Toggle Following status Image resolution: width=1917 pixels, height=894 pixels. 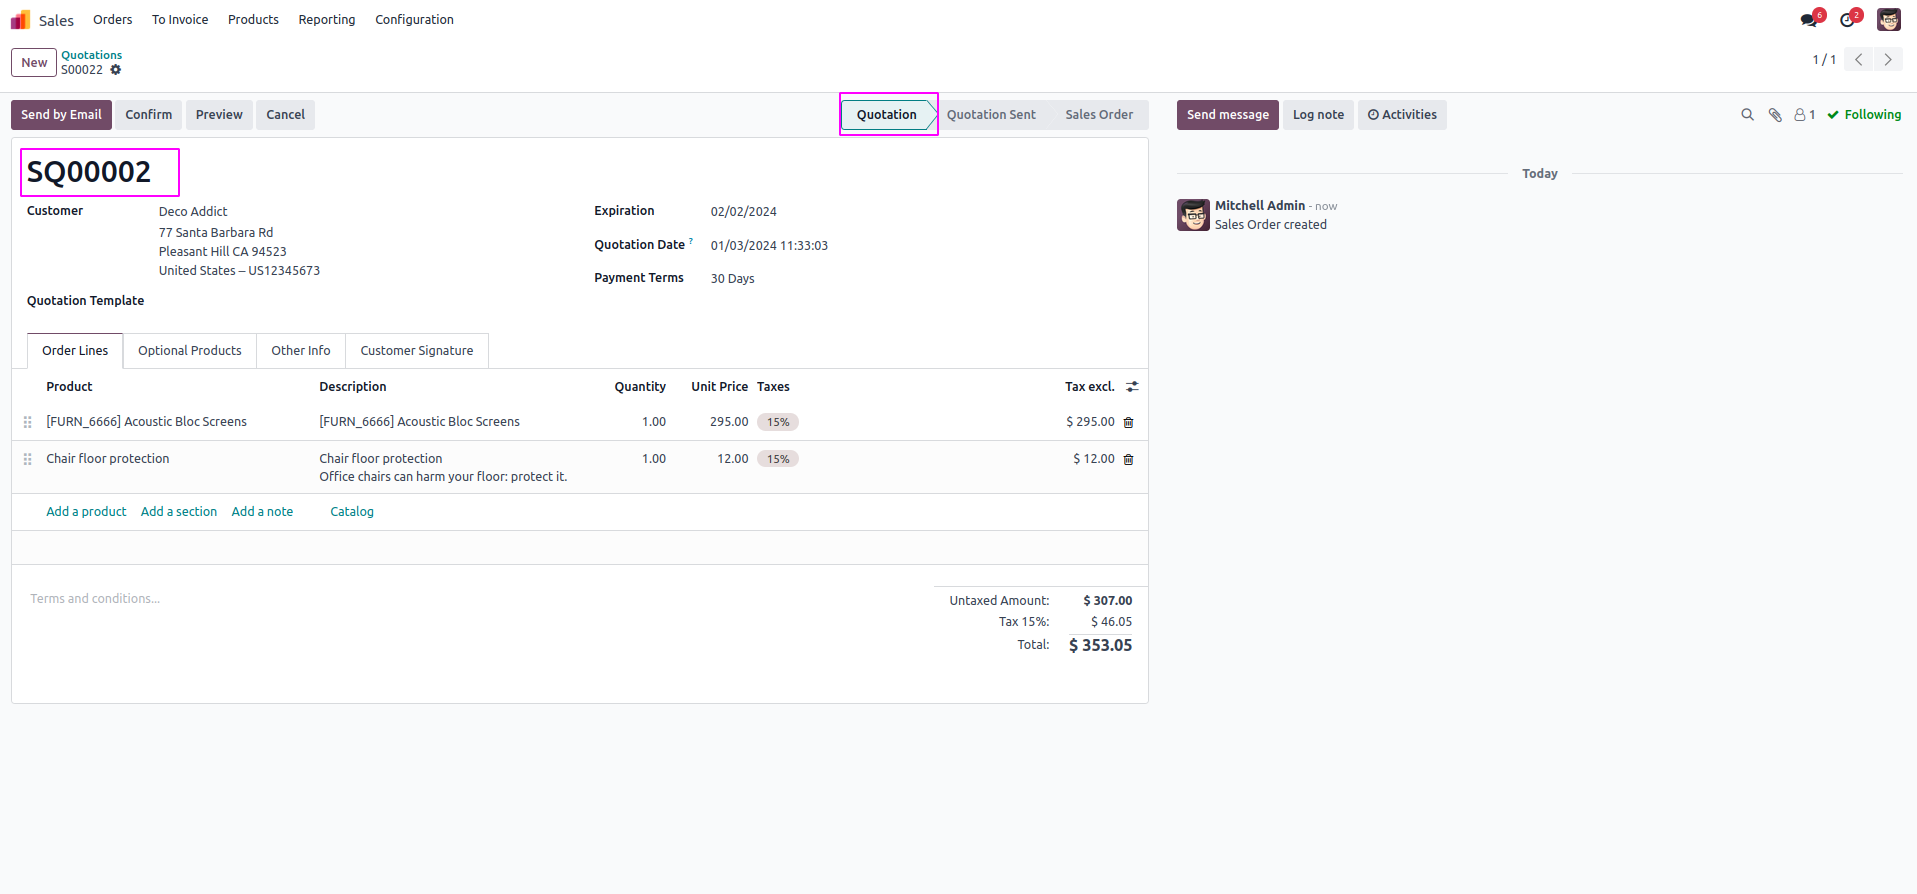[x=1864, y=115]
